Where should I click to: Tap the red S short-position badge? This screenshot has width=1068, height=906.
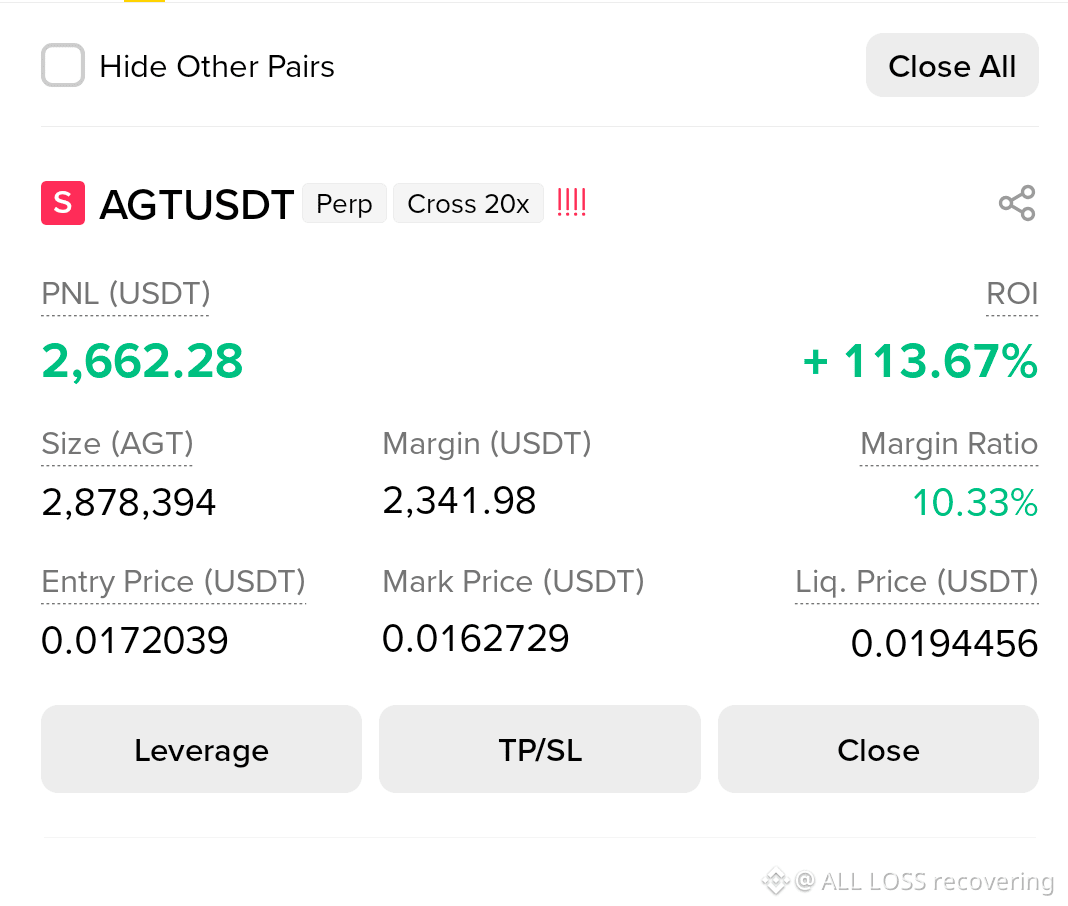tap(63, 203)
